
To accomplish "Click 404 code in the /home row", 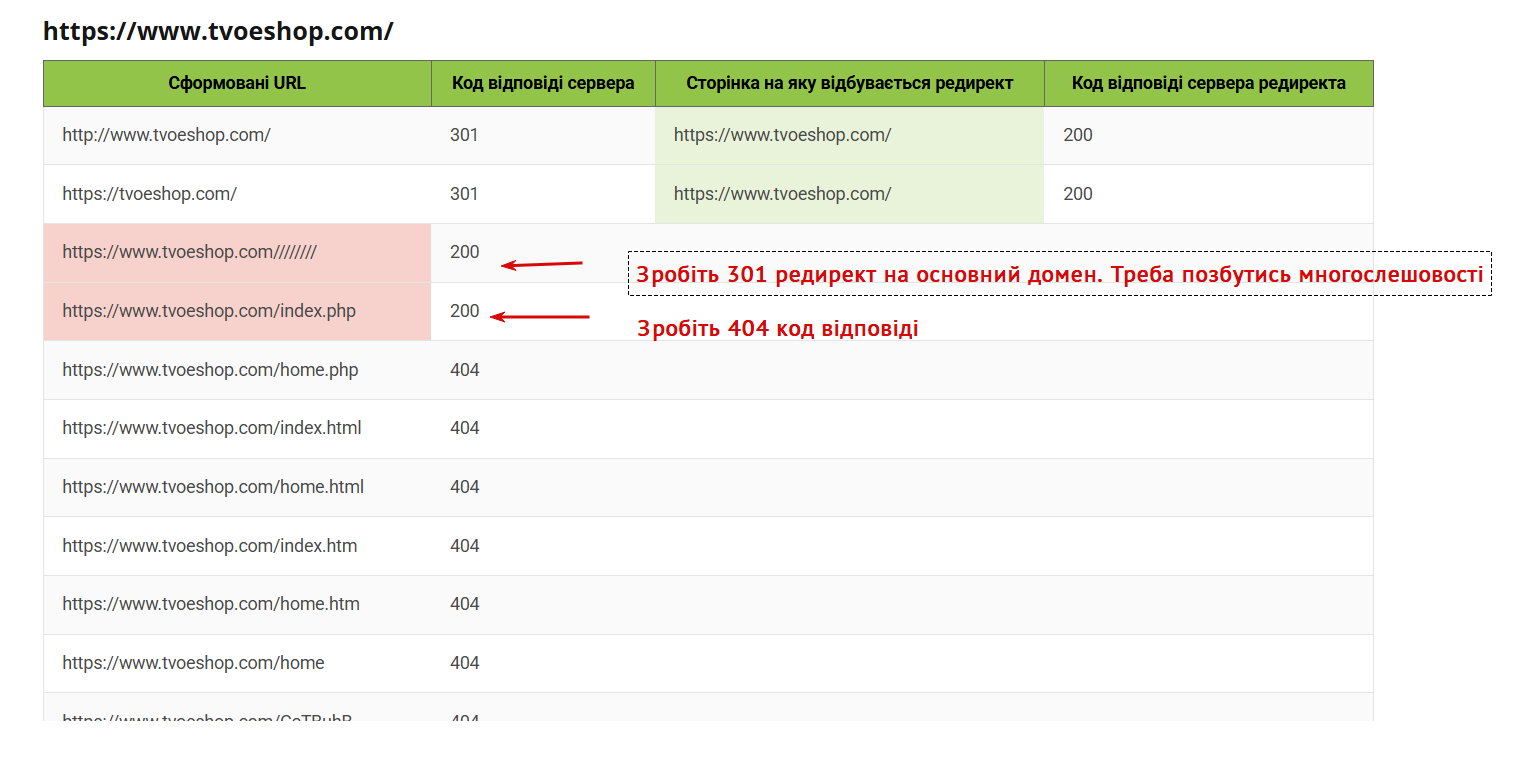I will point(465,663).
